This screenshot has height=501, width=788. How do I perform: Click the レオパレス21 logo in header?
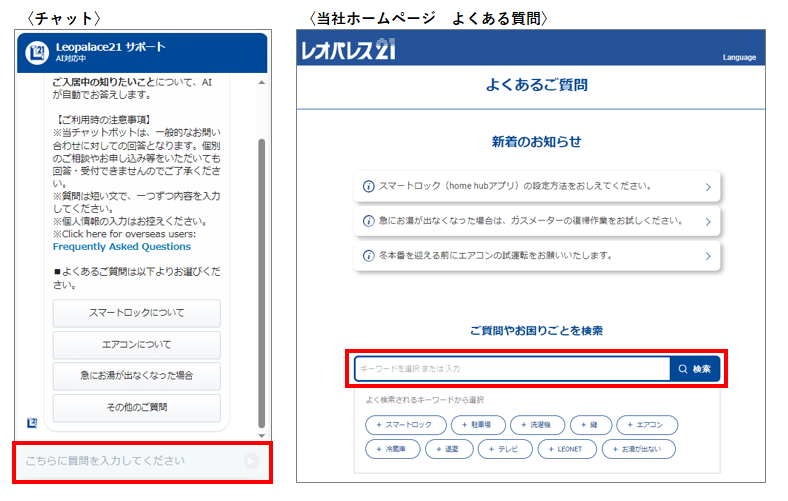347,52
